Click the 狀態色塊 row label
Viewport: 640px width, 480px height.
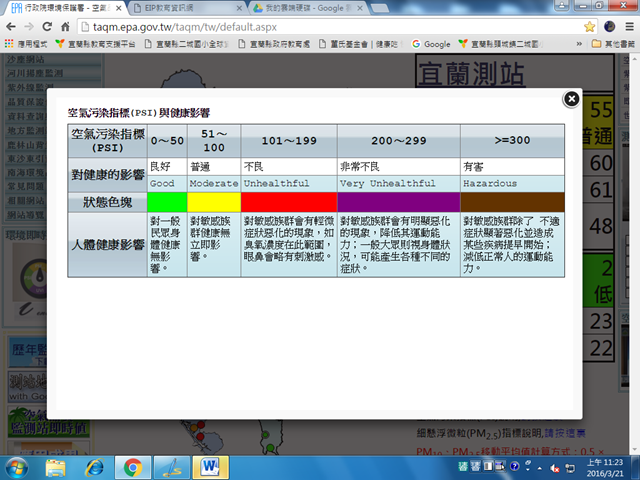108,202
